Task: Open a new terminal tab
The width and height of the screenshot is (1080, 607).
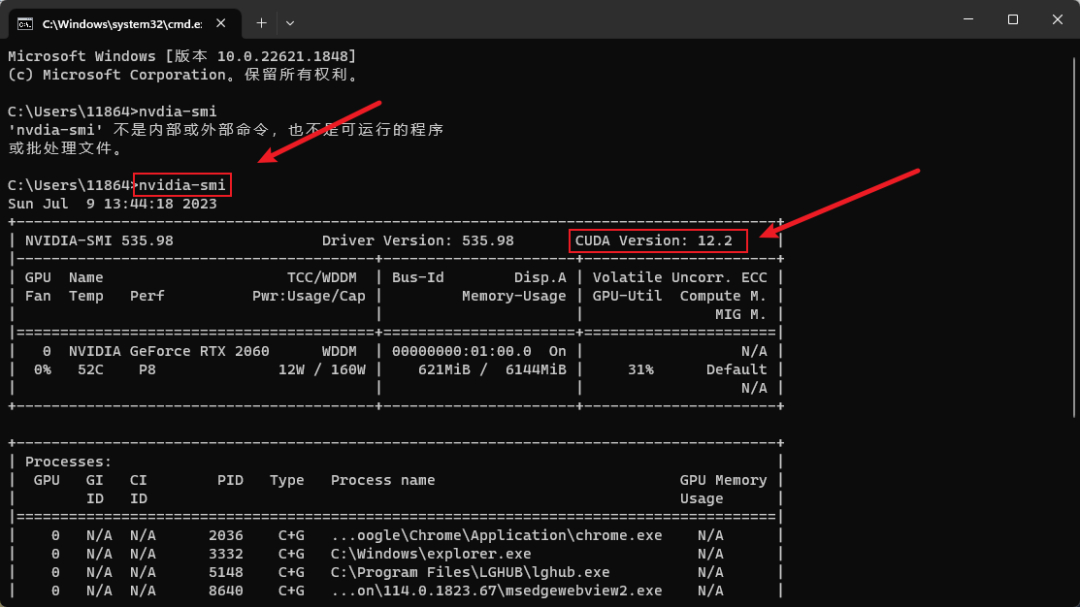Action: point(261,23)
